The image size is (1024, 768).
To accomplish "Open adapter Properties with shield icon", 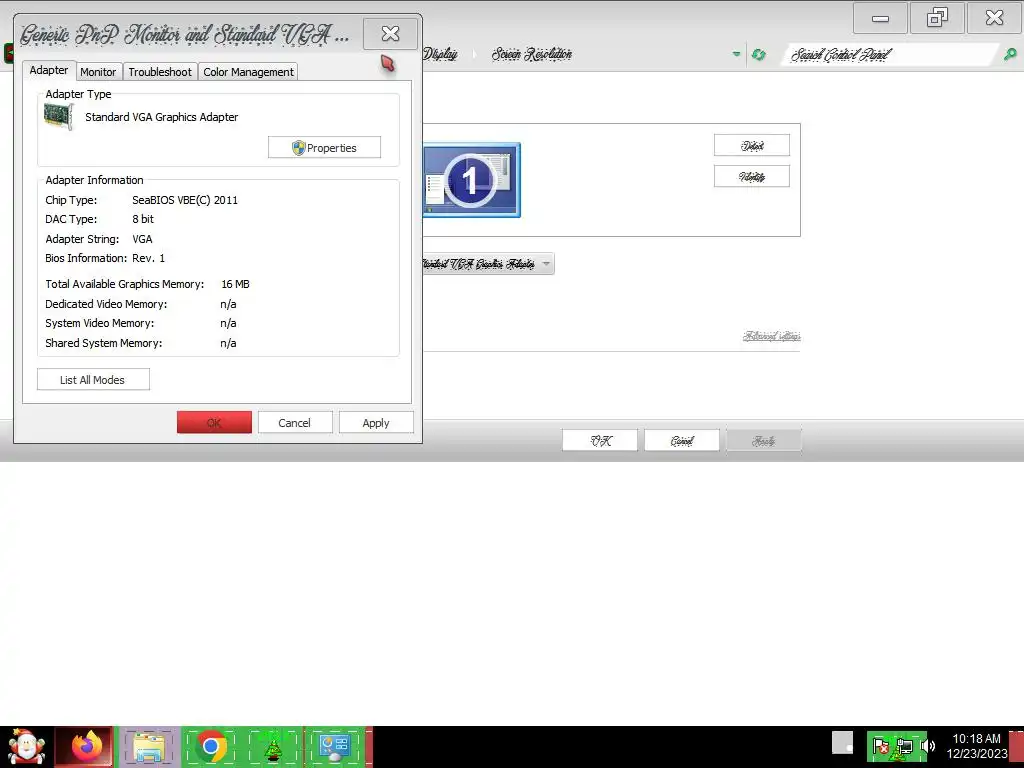I will (x=324, y=148).
